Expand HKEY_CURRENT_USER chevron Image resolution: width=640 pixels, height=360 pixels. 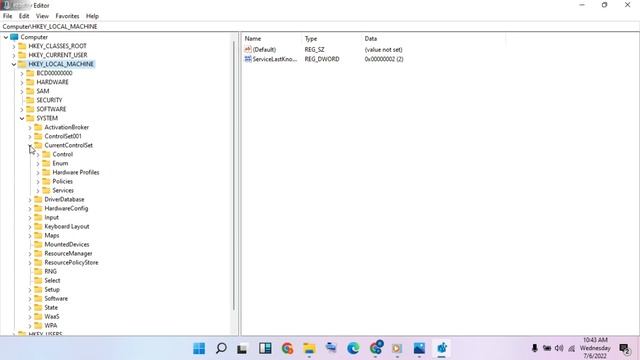point(14,55)
